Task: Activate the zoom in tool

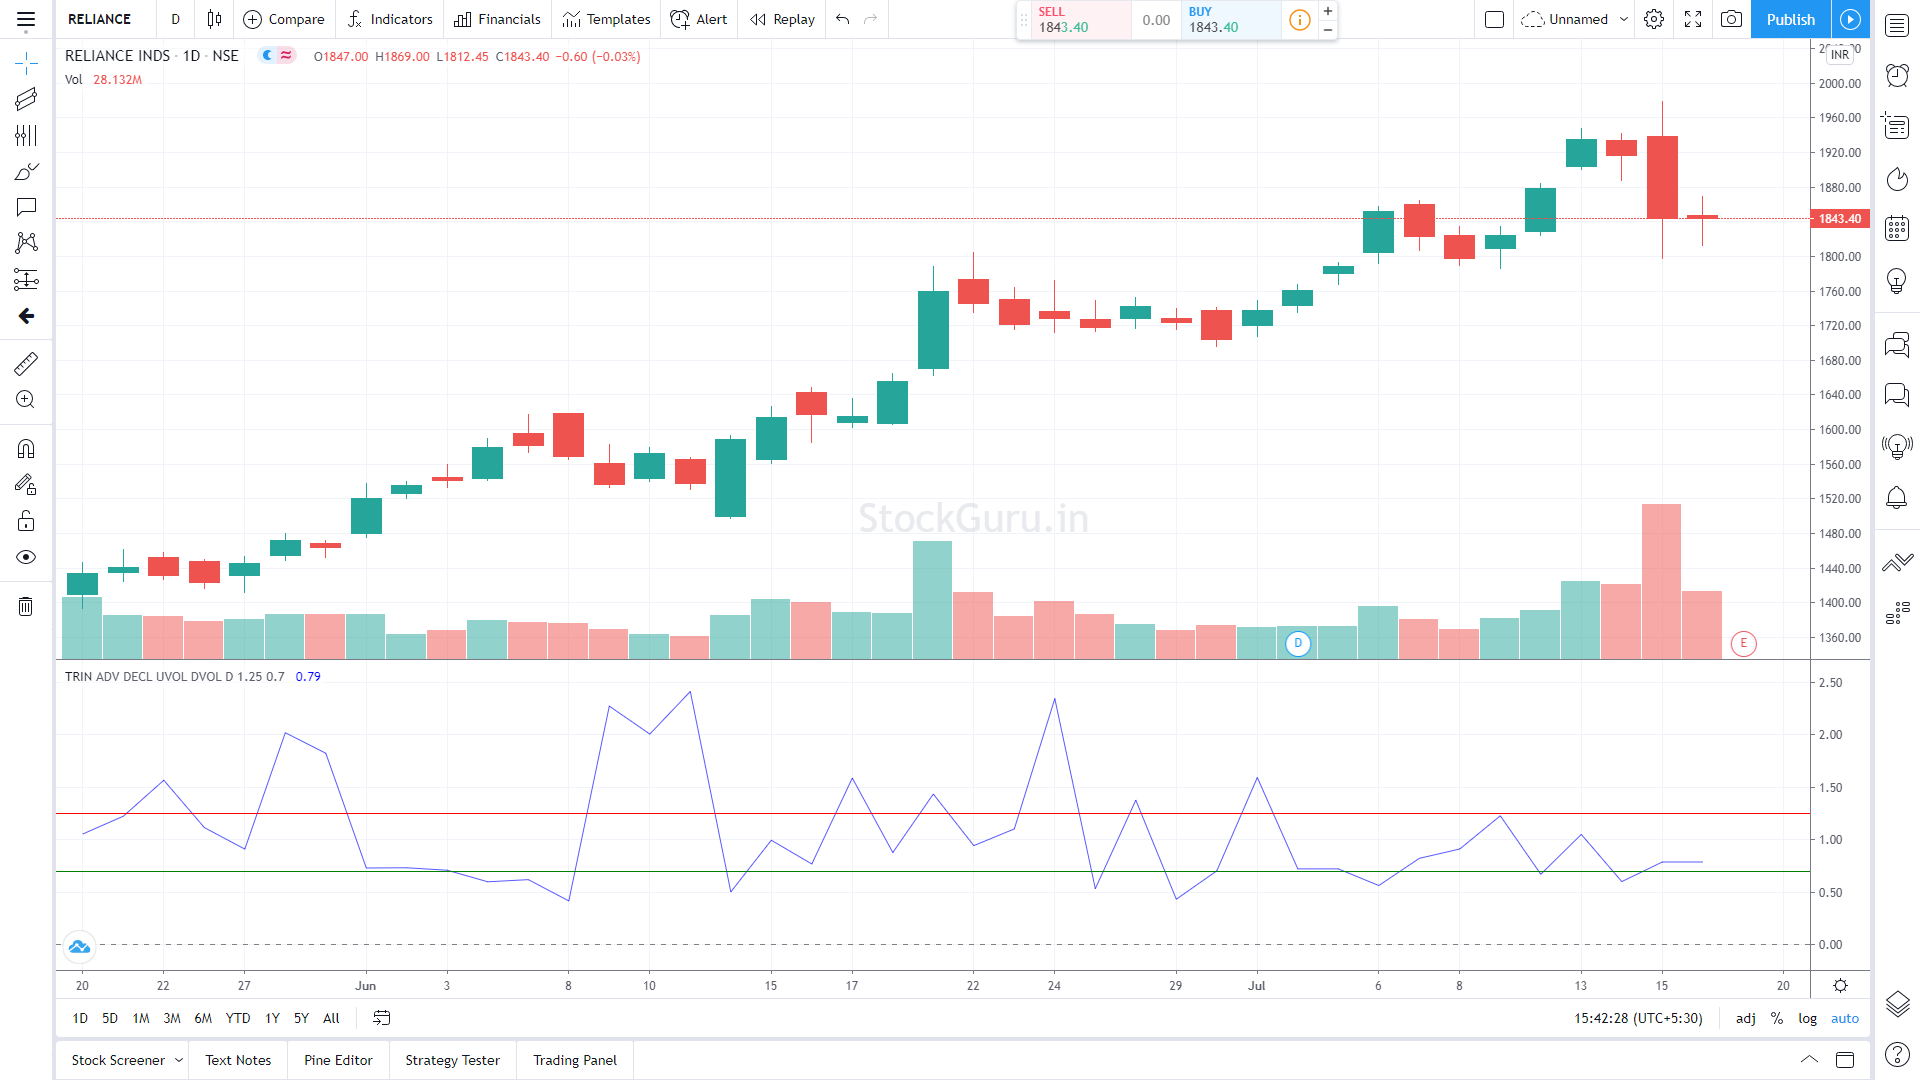Action: (x=26, y=399)
